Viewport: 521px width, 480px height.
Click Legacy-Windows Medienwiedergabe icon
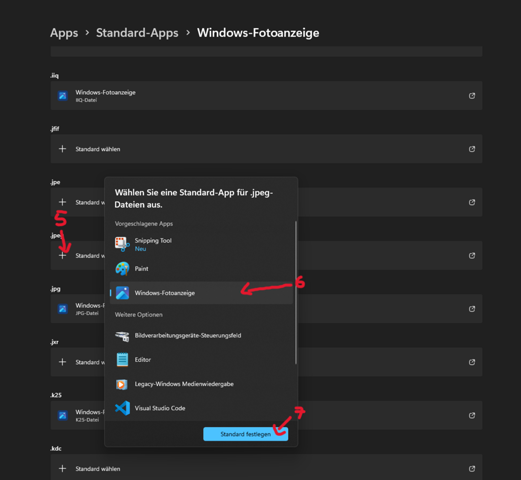point(122,384)
